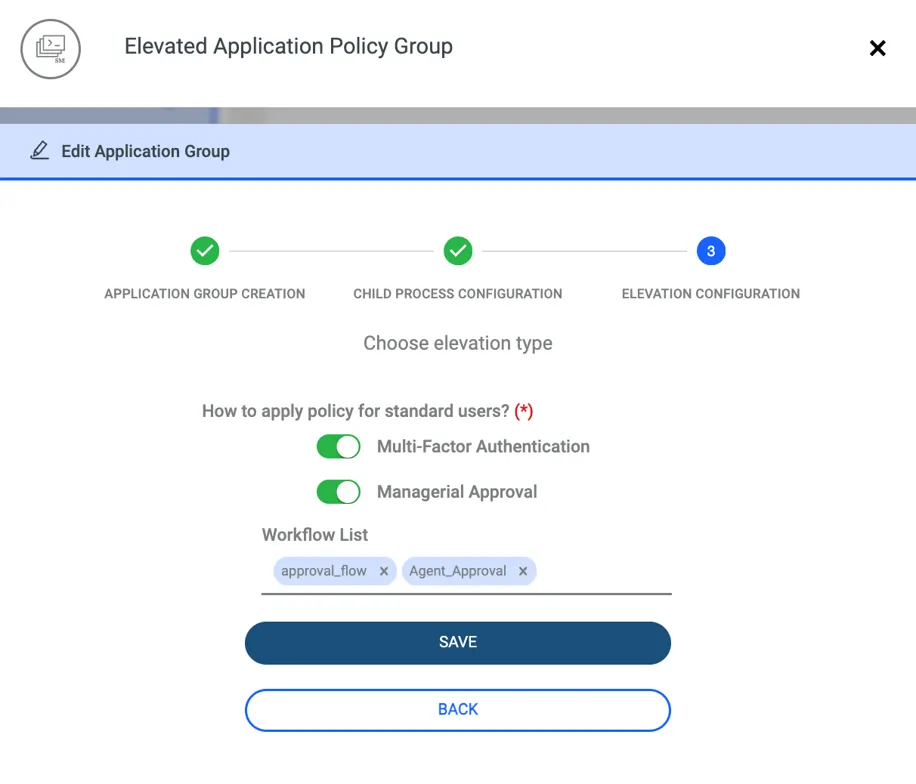The width and height of the screenshot is (916, 784).
Task: Click Elevation Configuration step label
Action: [x=711, y=294]
